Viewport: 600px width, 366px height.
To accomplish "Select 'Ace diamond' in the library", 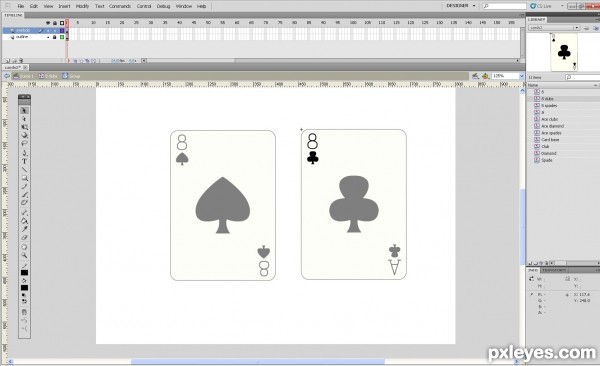I will point(553,126).
